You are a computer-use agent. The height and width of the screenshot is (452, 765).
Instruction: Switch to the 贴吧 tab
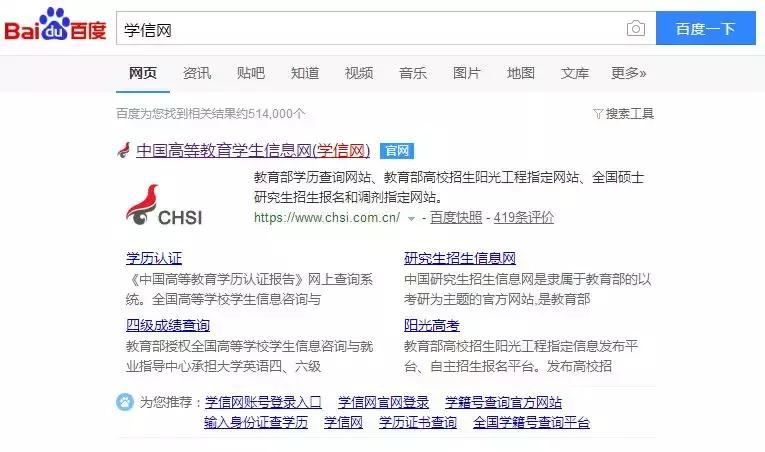(251, 73)
